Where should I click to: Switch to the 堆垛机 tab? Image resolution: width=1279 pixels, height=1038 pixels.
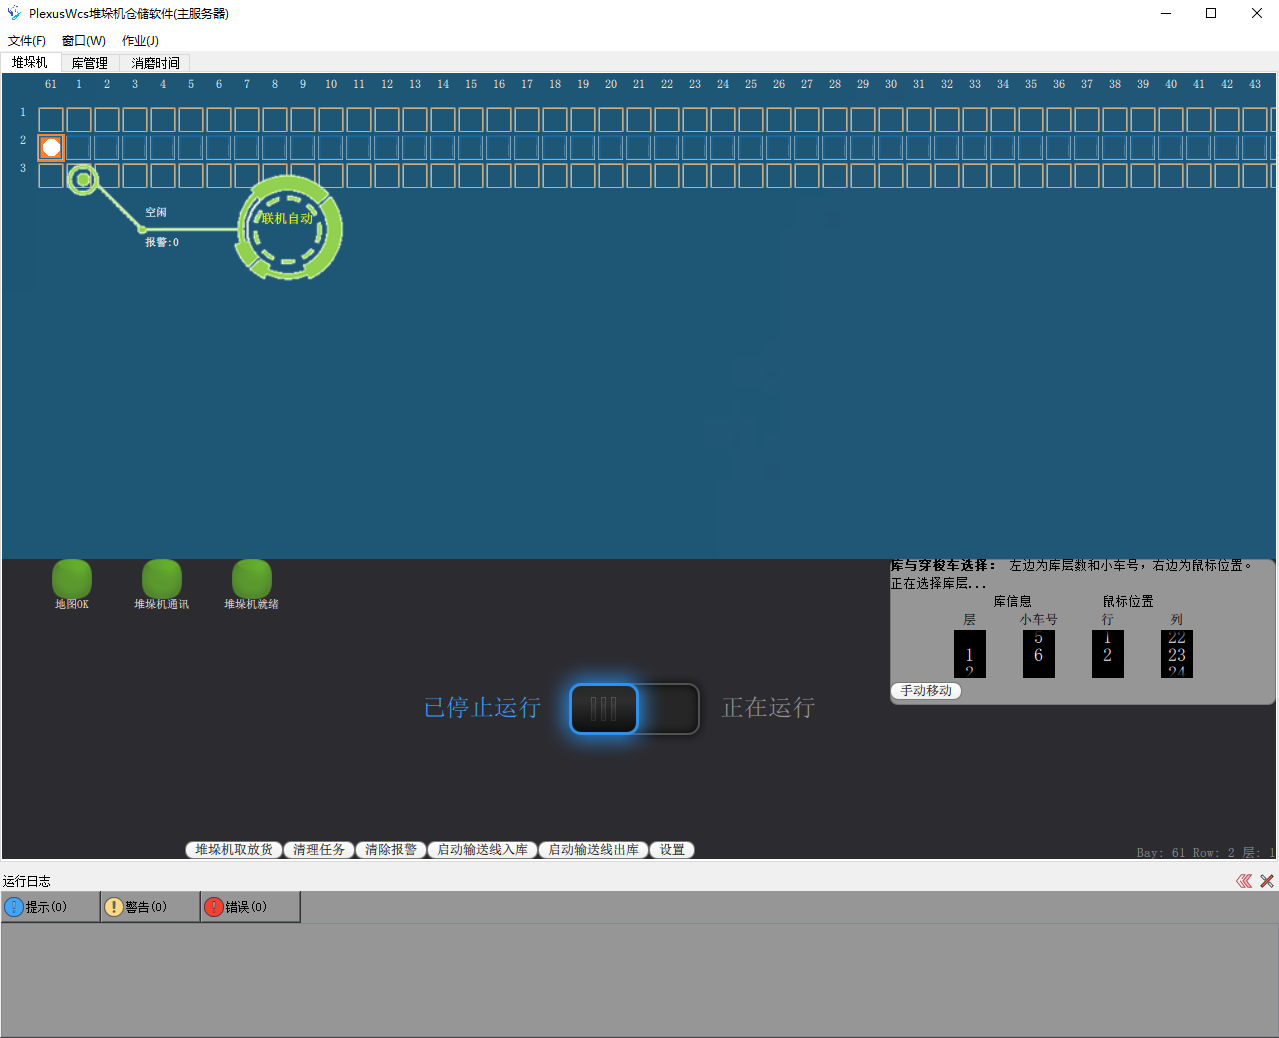(x=30, y=62)
